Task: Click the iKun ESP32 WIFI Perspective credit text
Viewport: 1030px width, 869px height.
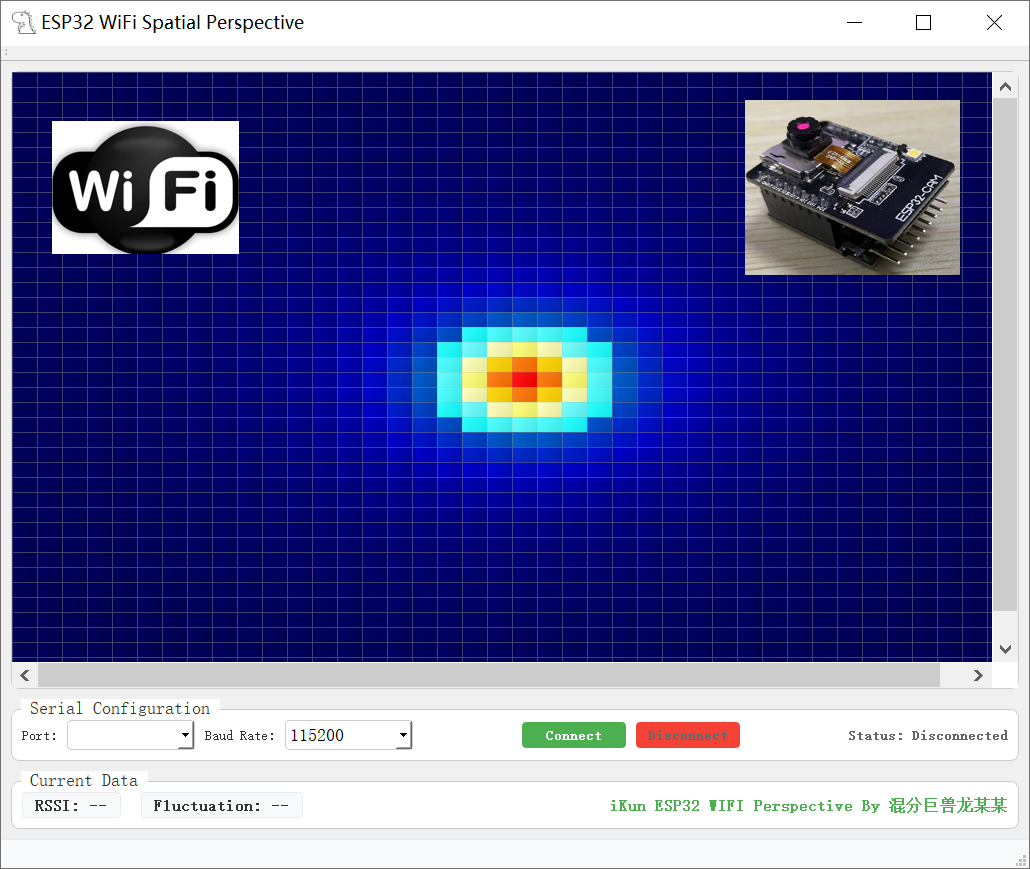Action: [808, 805]
